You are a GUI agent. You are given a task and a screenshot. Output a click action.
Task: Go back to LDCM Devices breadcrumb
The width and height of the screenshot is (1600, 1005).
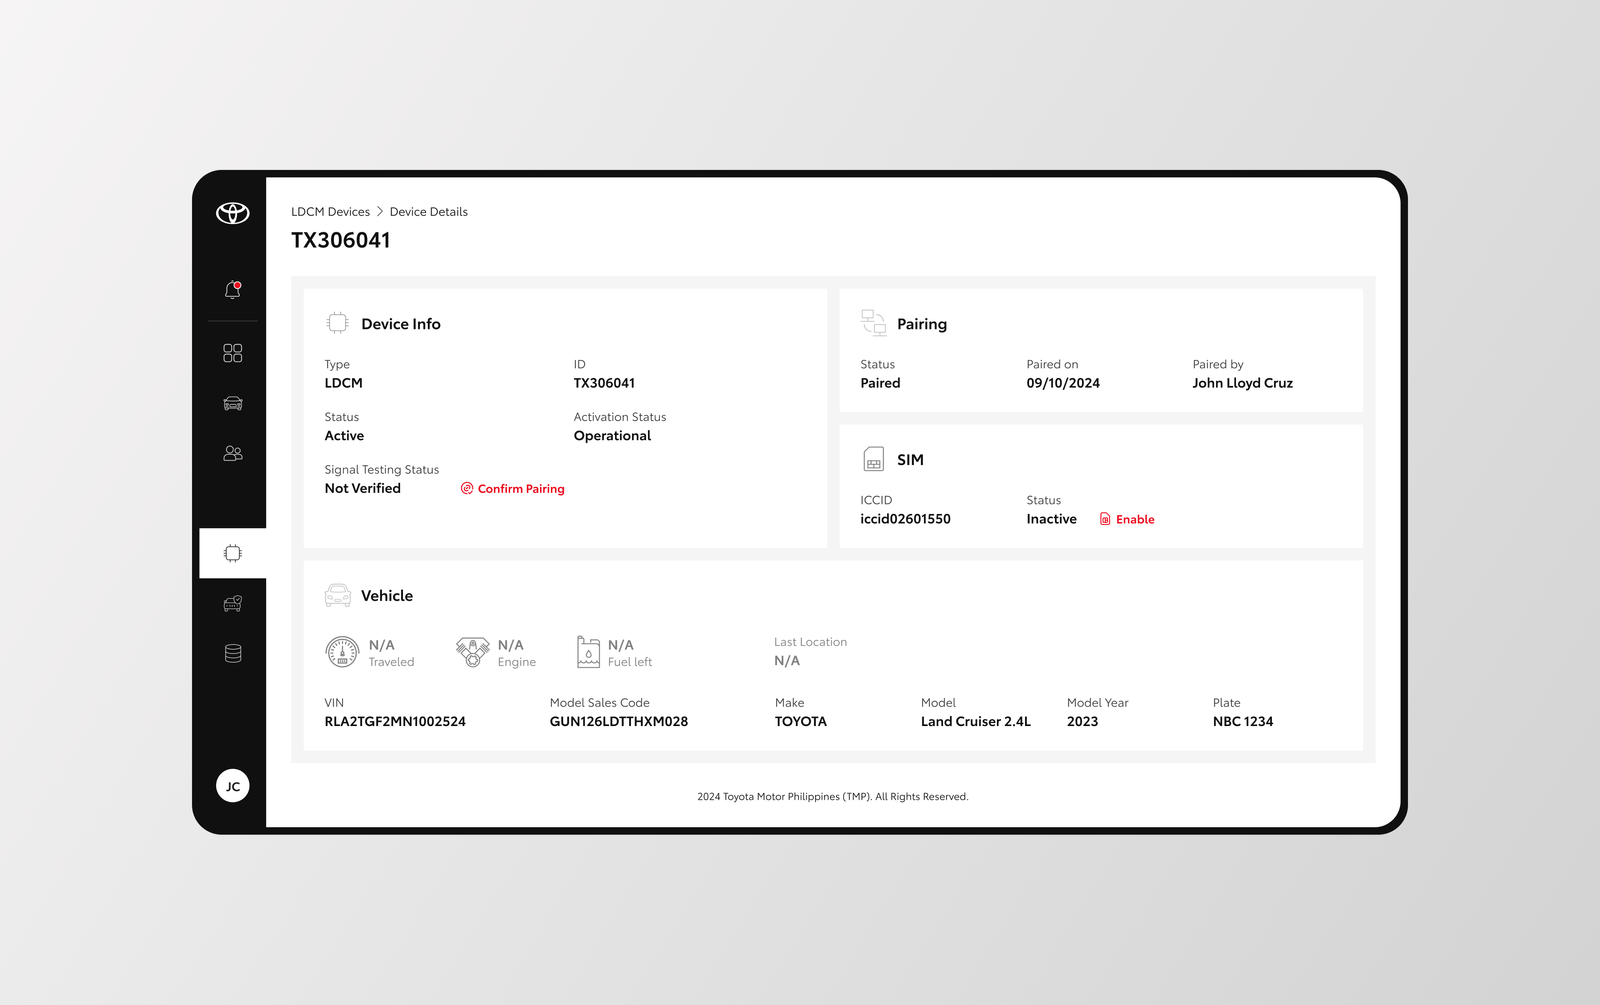(330, 212)
